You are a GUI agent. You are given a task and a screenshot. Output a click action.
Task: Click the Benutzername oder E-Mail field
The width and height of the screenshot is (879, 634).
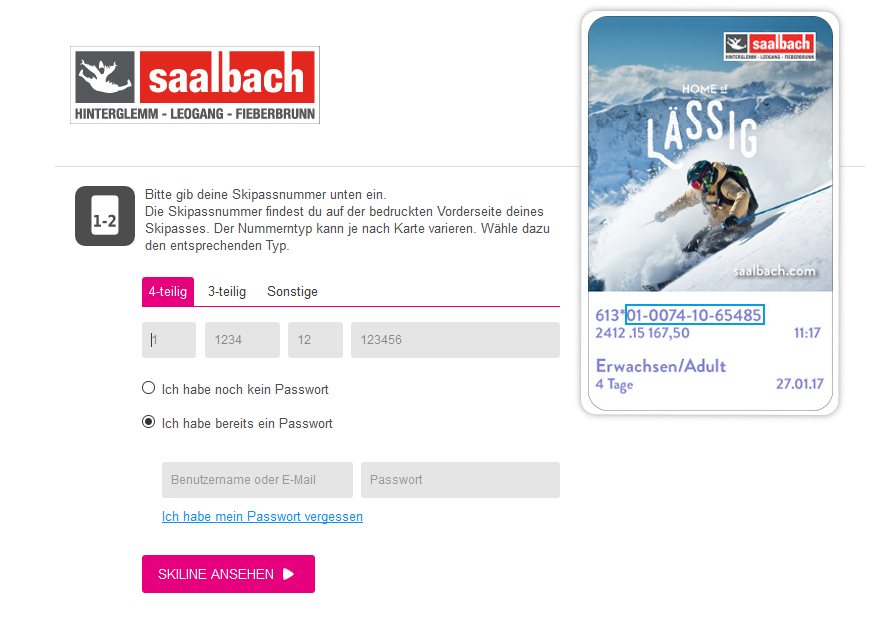(x=257, y=480)
